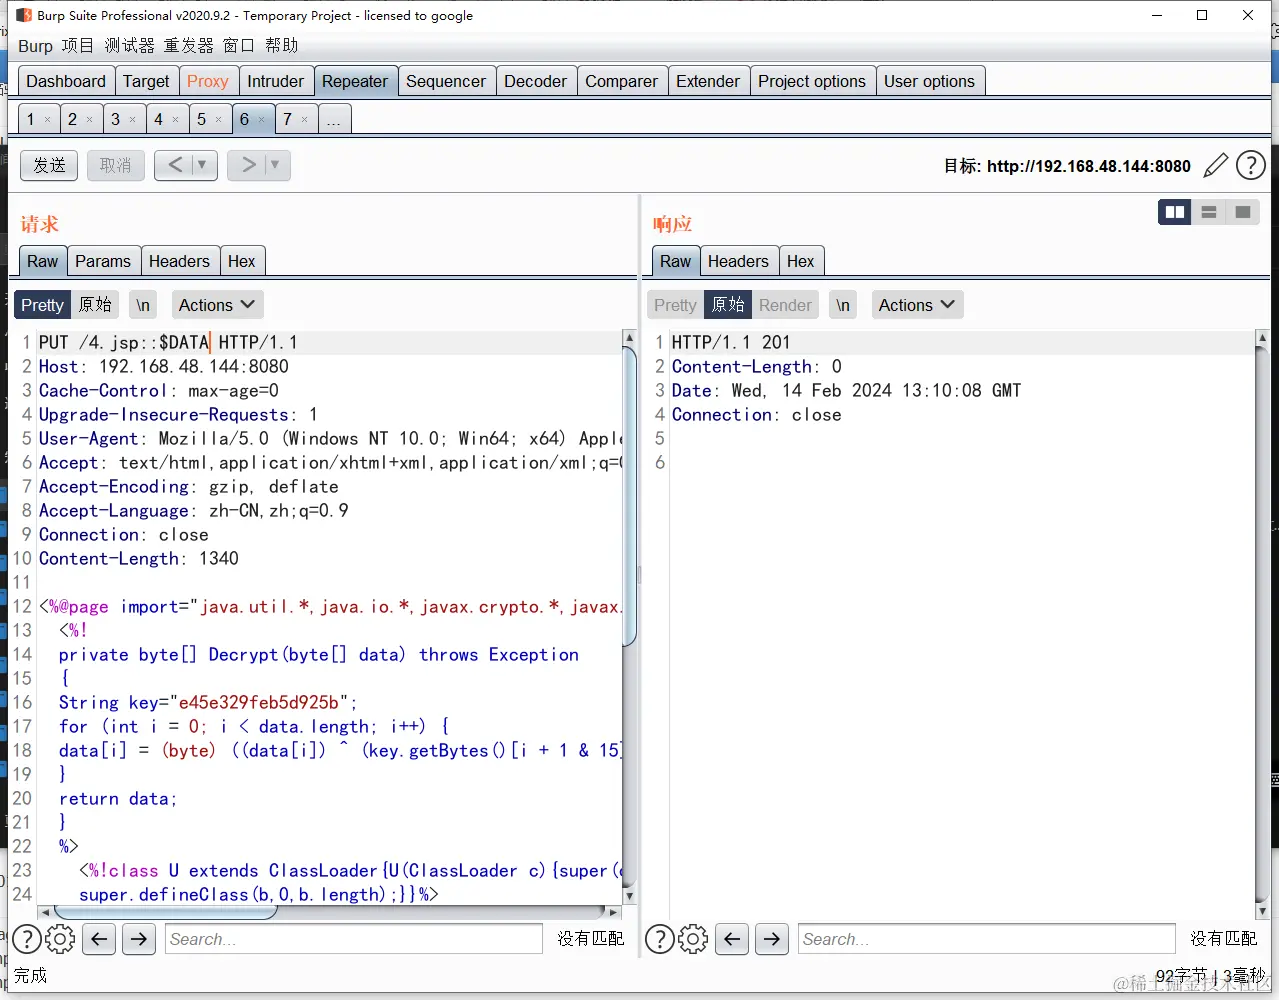This screenshot has height=1000, width=1279.
Task: Open request search help icon
Action: pos(27,939)
